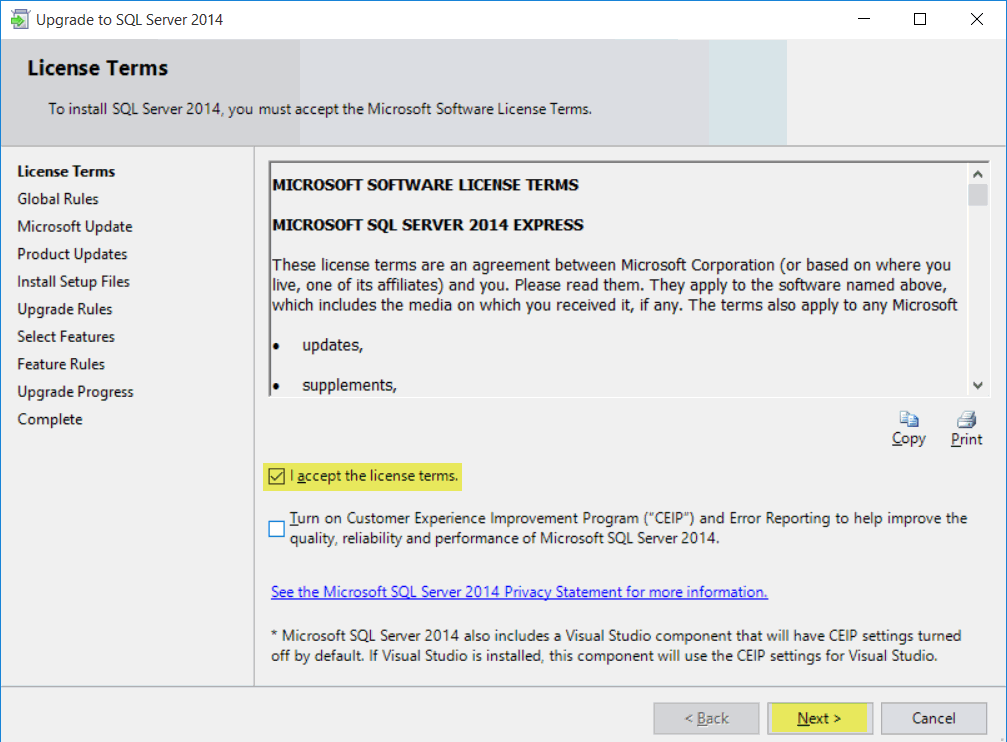This screenshot has width=1007, height=742.
Task: Select the Product Updates step
Action: (72, 254)
